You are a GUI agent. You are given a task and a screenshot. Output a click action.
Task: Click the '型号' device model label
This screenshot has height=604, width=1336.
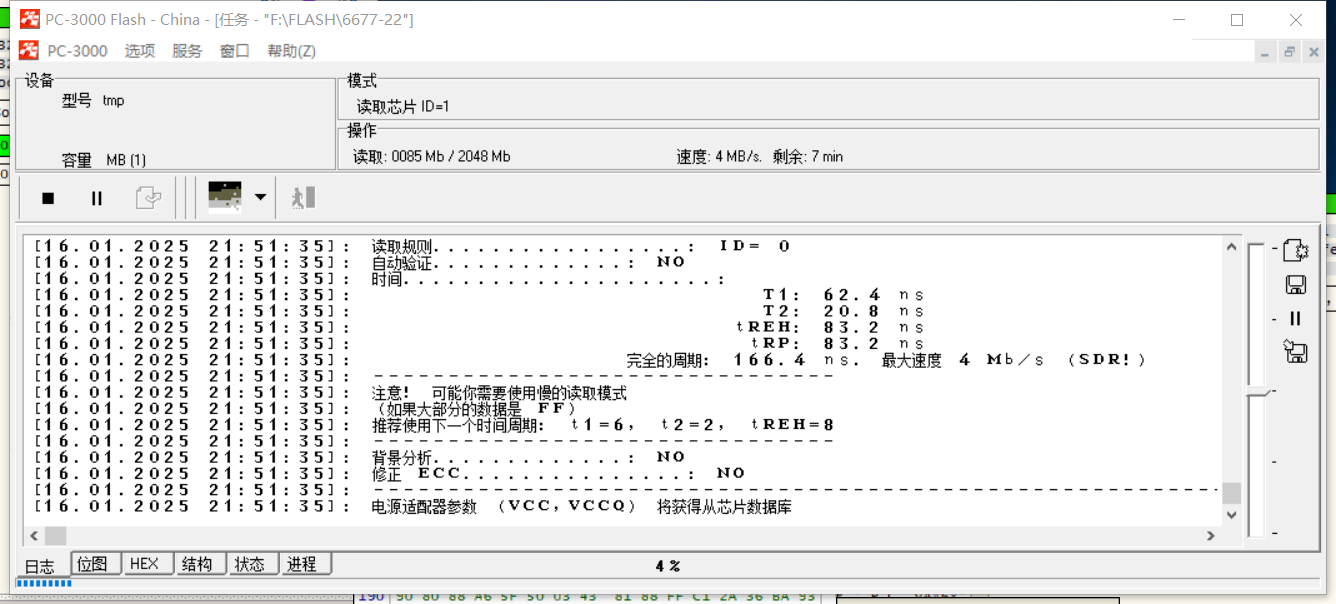click(76, 101)
